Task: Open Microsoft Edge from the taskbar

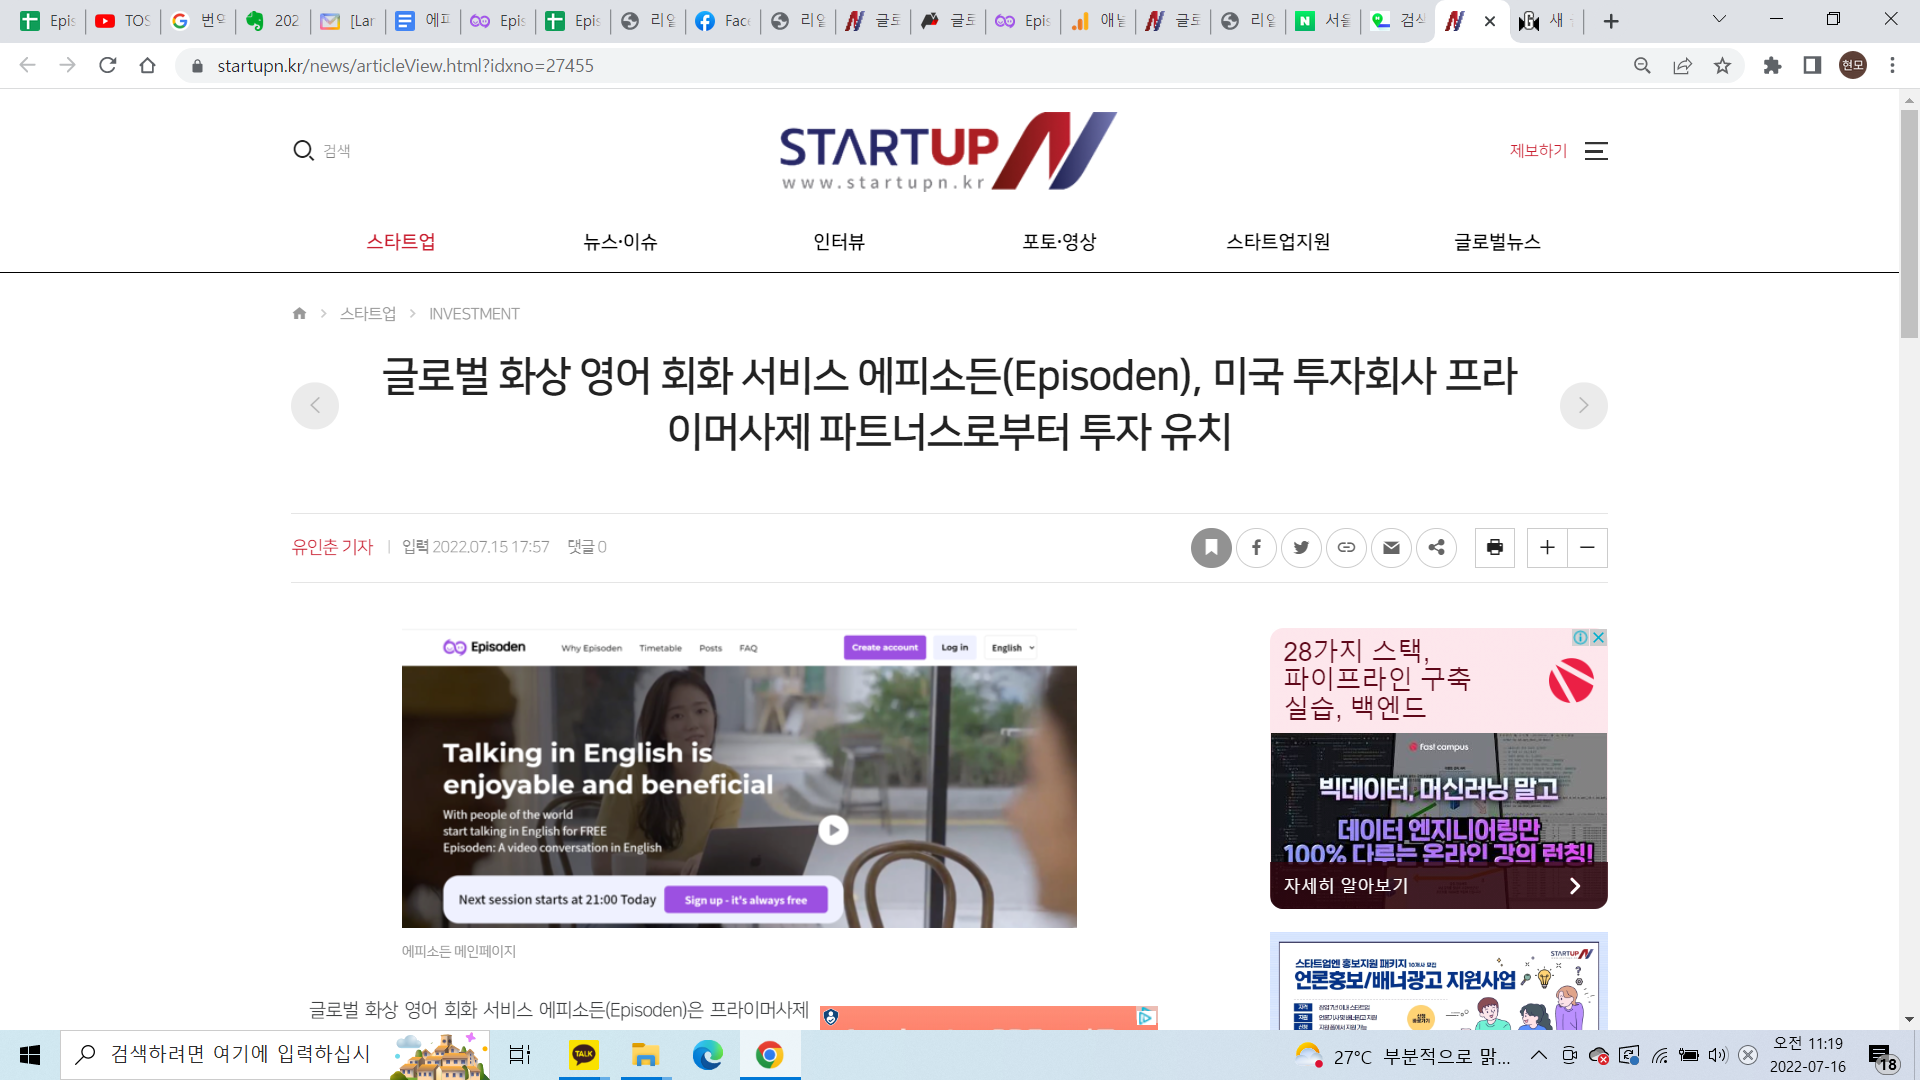Action: [x=707, y=1055]
